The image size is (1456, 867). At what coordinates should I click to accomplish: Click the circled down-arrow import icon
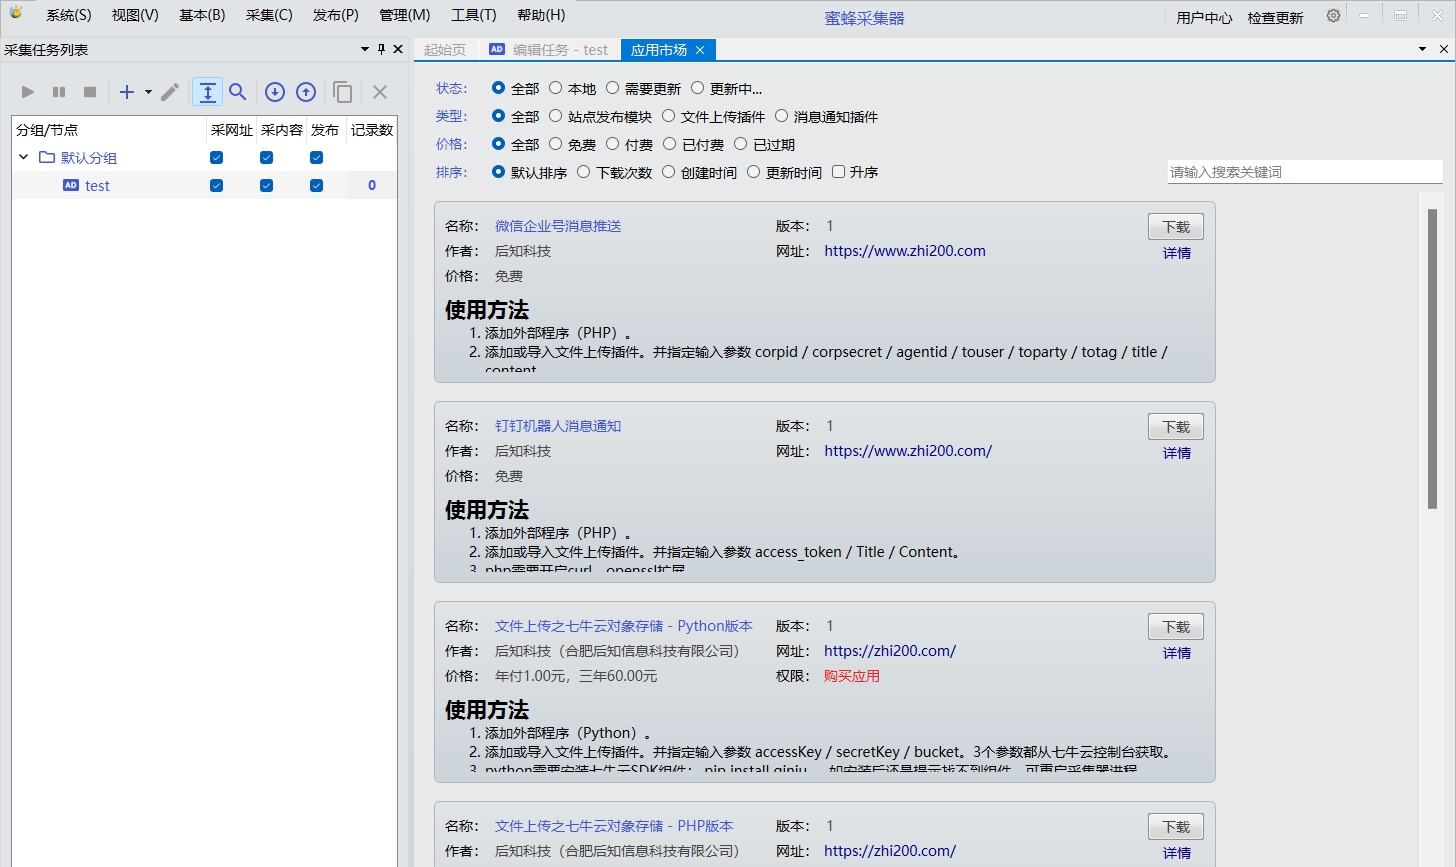point(275,92)
